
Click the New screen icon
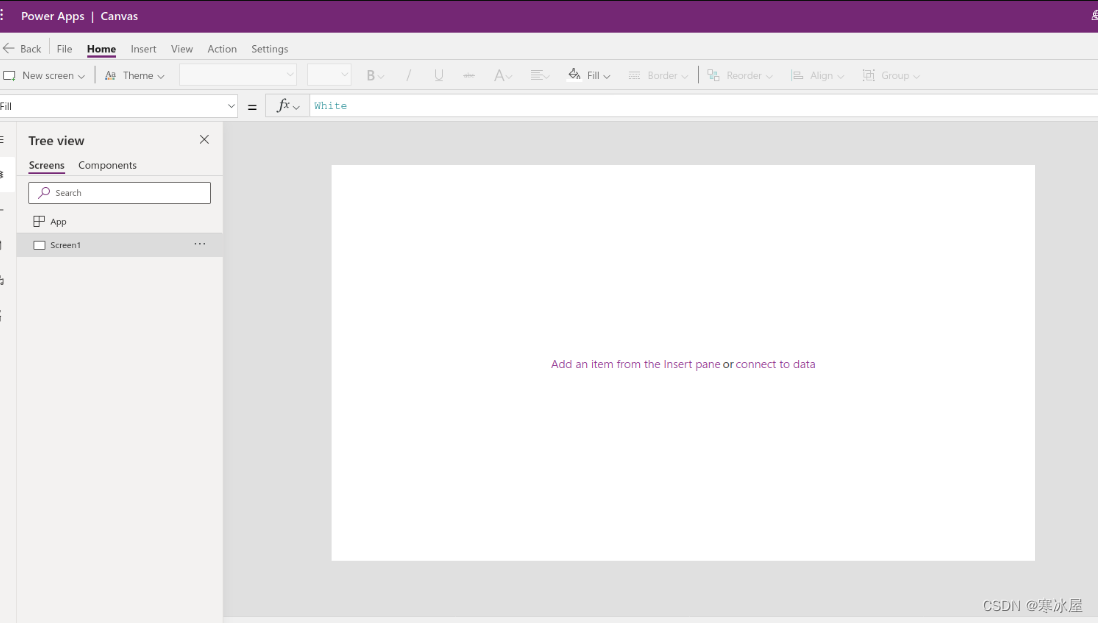(x=10, y=75)
